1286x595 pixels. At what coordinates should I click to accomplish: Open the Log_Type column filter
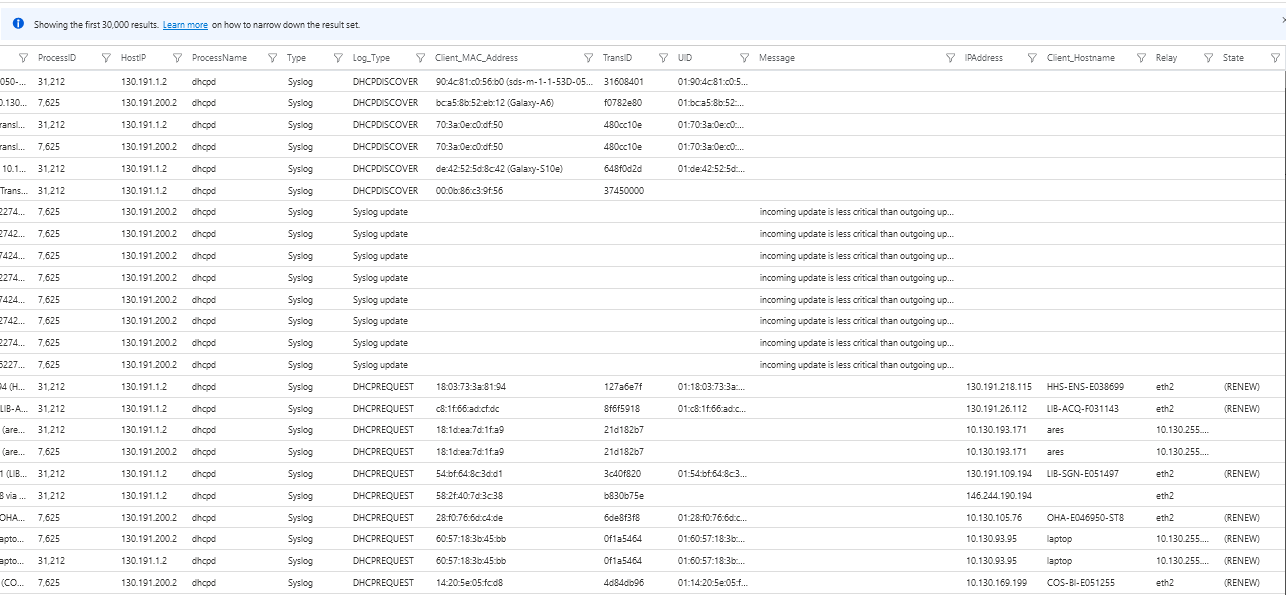tap(336, 57)
